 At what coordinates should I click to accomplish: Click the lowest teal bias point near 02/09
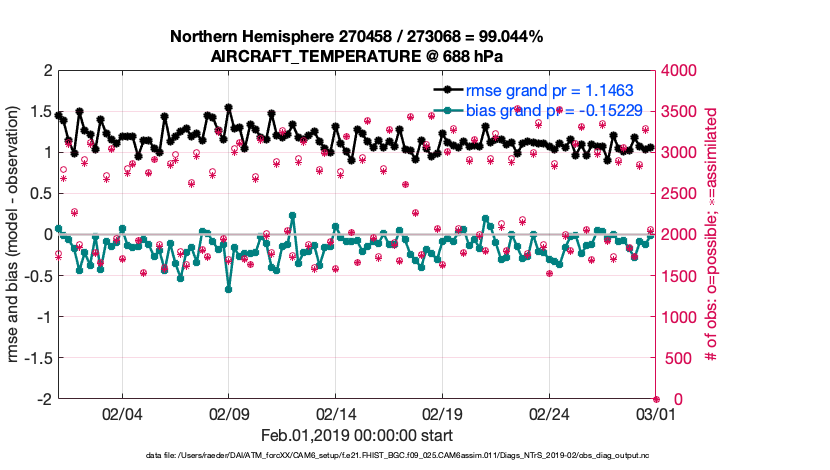[x=229, y=289]
